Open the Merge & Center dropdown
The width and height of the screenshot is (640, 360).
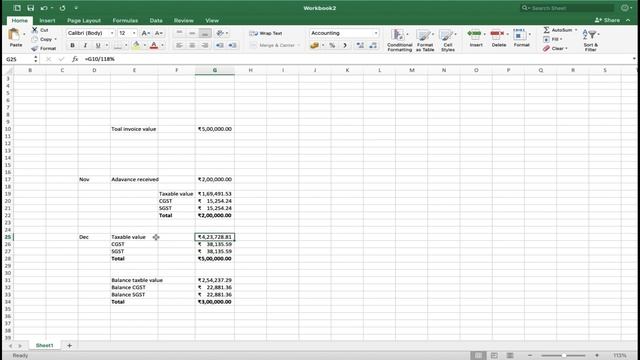(299, 45)
